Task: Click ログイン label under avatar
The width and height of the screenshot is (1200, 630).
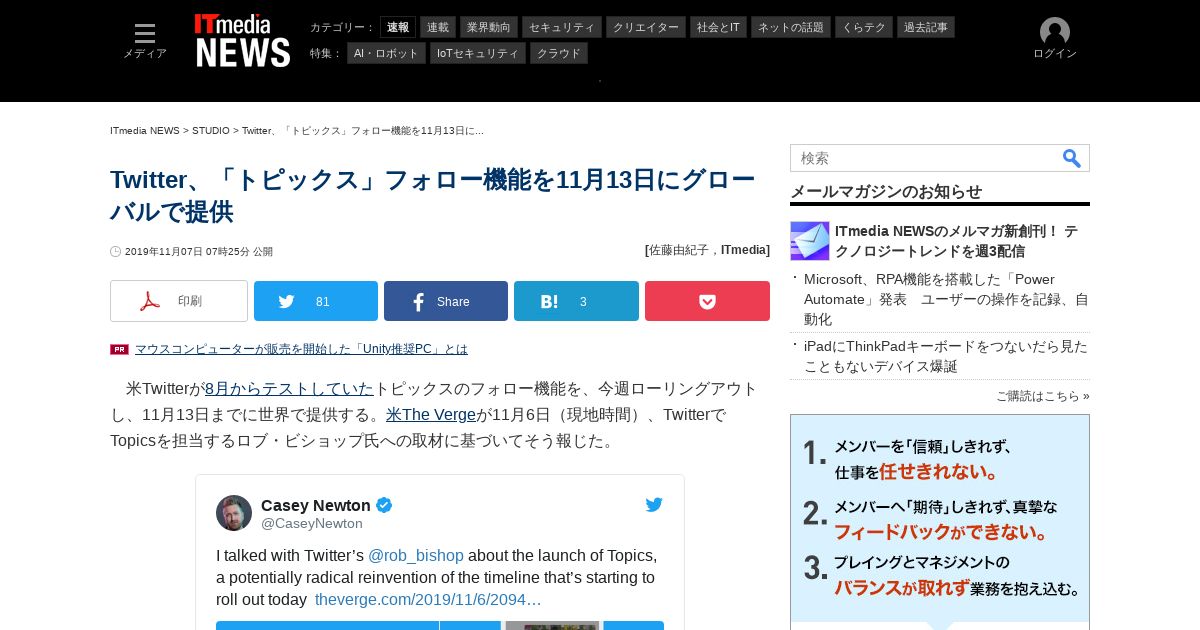Action: click(1055, 54)
